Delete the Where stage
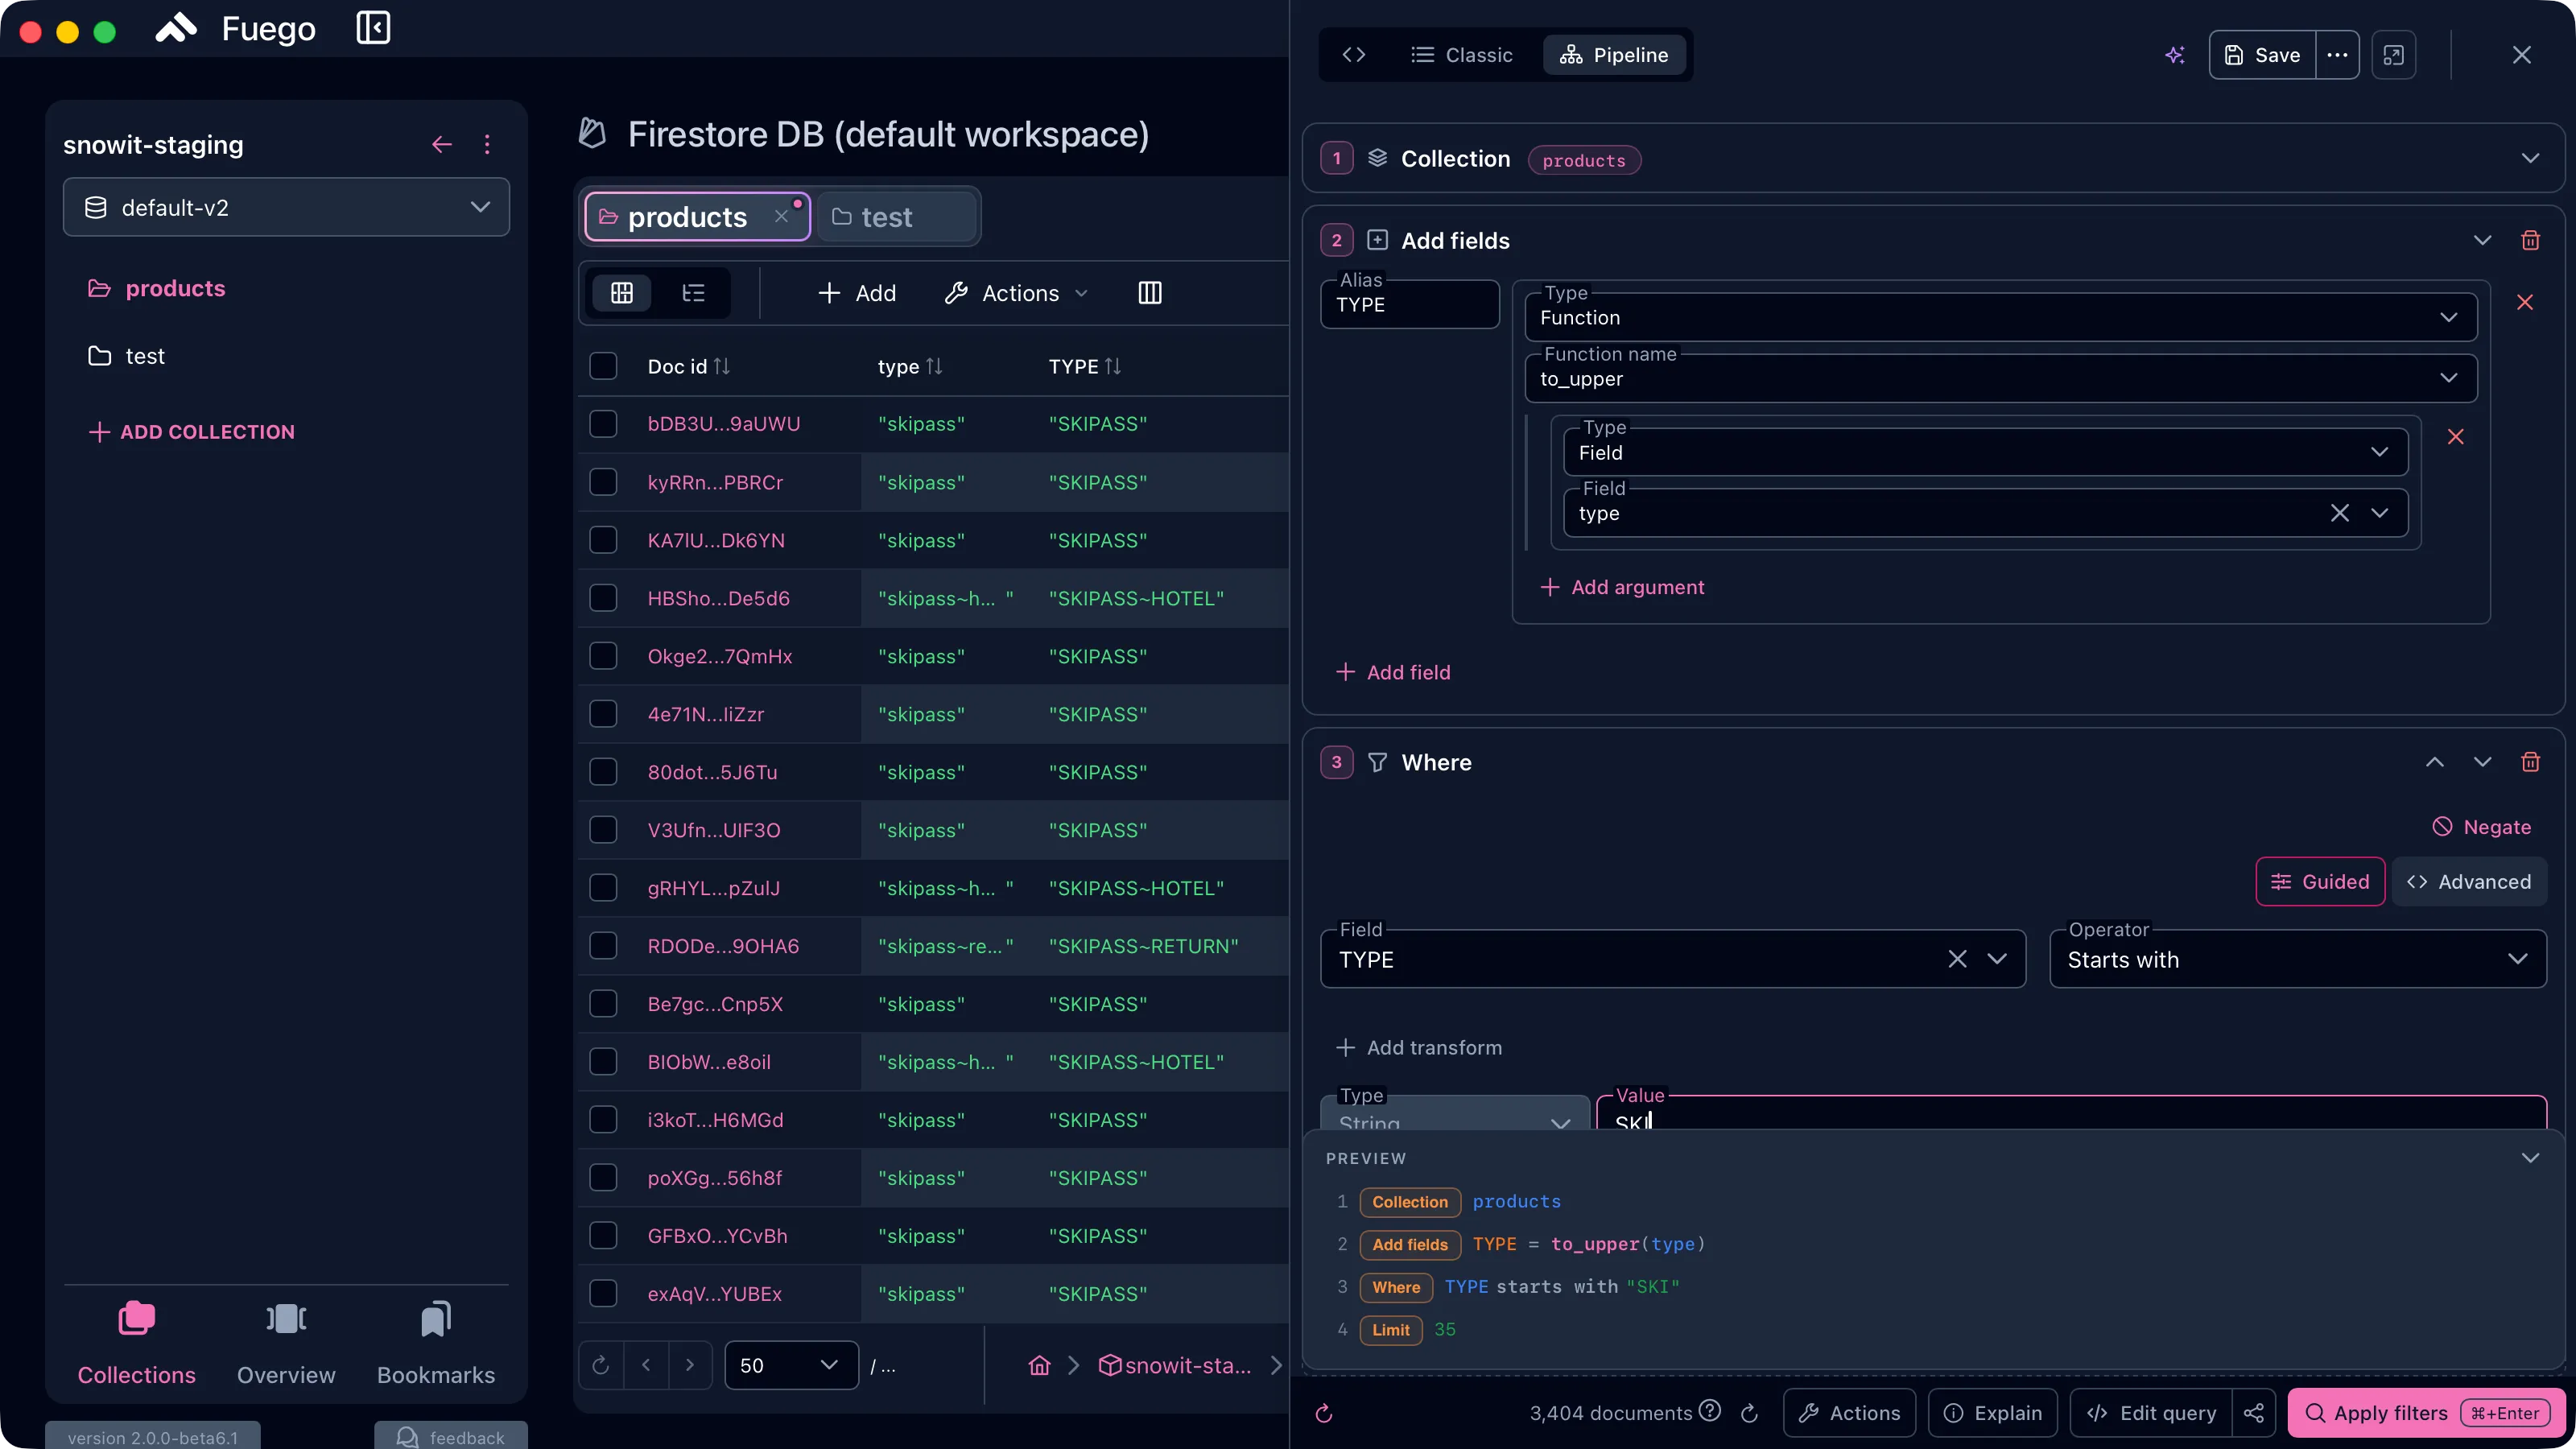 pyautogui.click(x=2531, y=762)
